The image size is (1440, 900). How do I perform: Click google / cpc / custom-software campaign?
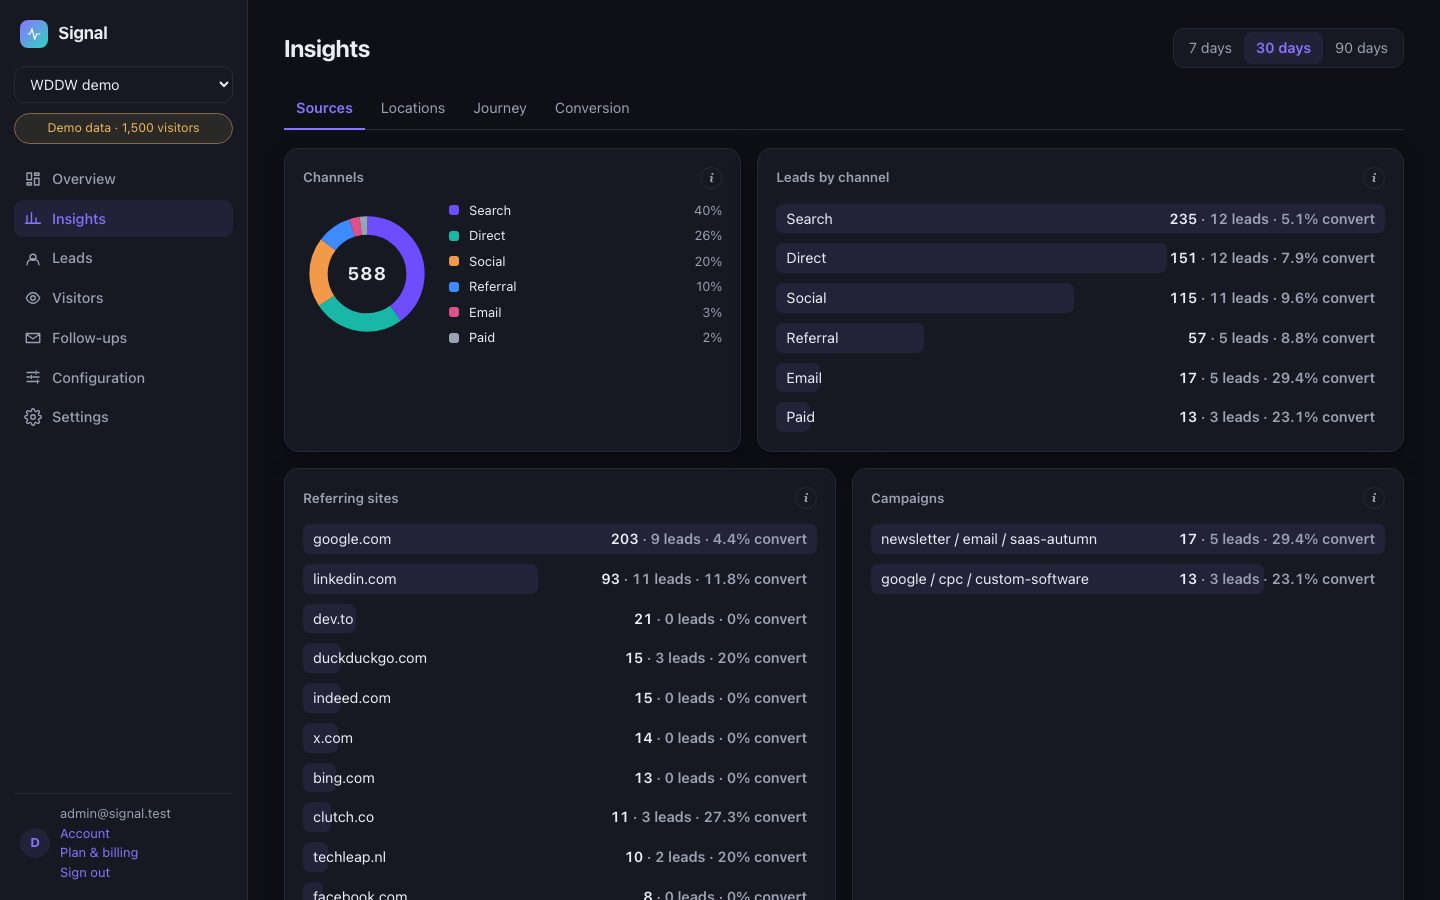click(x=1128, y=579)
